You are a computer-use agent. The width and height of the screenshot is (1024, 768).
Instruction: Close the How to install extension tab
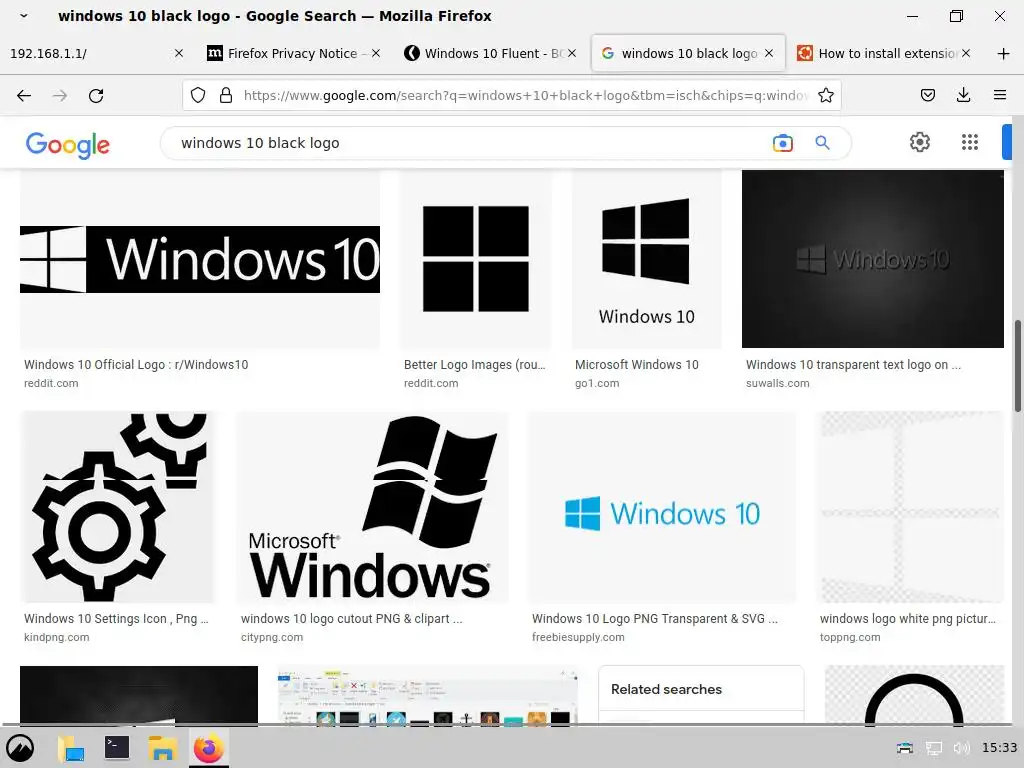(x=966, y=54)
